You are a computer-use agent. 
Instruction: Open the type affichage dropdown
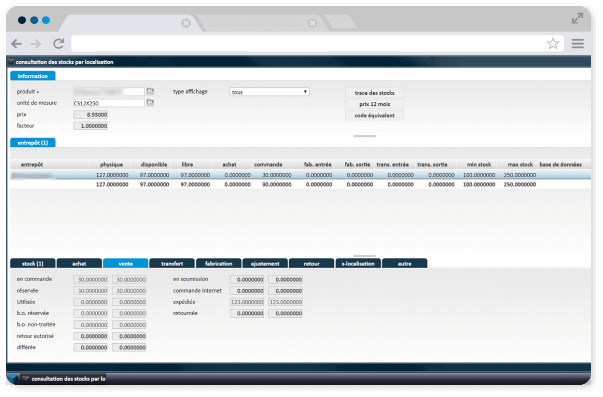click(270, 92)
